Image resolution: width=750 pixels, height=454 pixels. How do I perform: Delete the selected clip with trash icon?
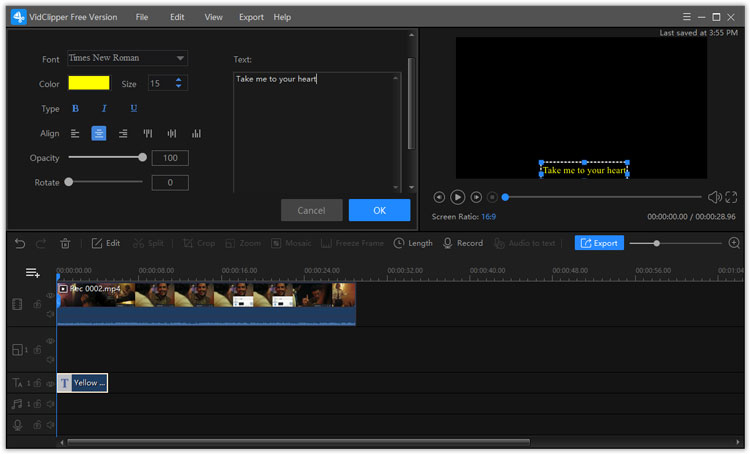[65, 244]
